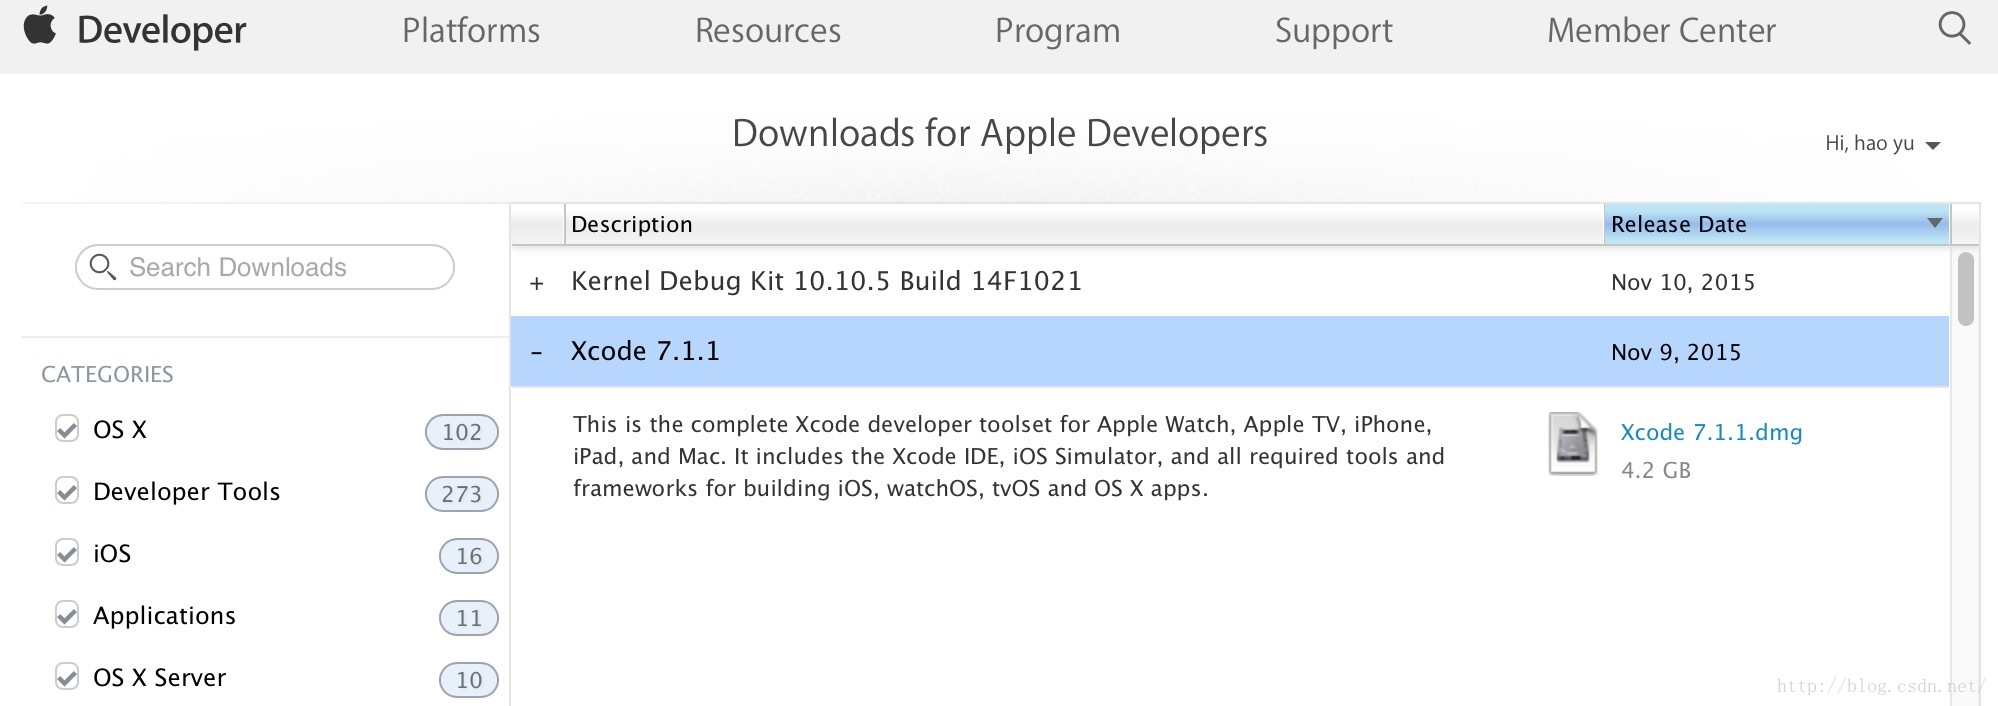Image resolution: width=1998 pixels, height=706 pixels.
Task: Click the Applications count badge 11
Action: (x=469, y=617)
